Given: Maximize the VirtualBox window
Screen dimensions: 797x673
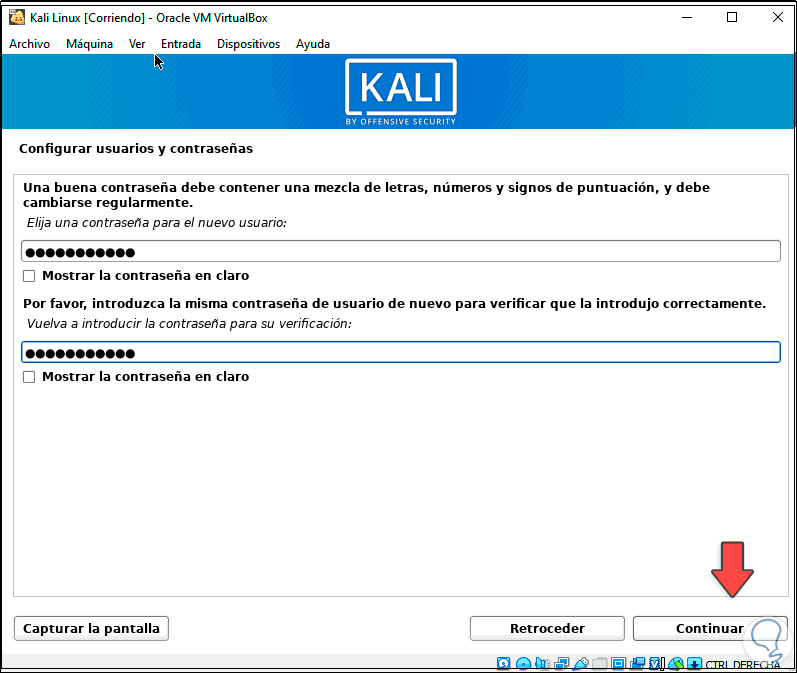Looking at the screenshot, I should point(732,17).
